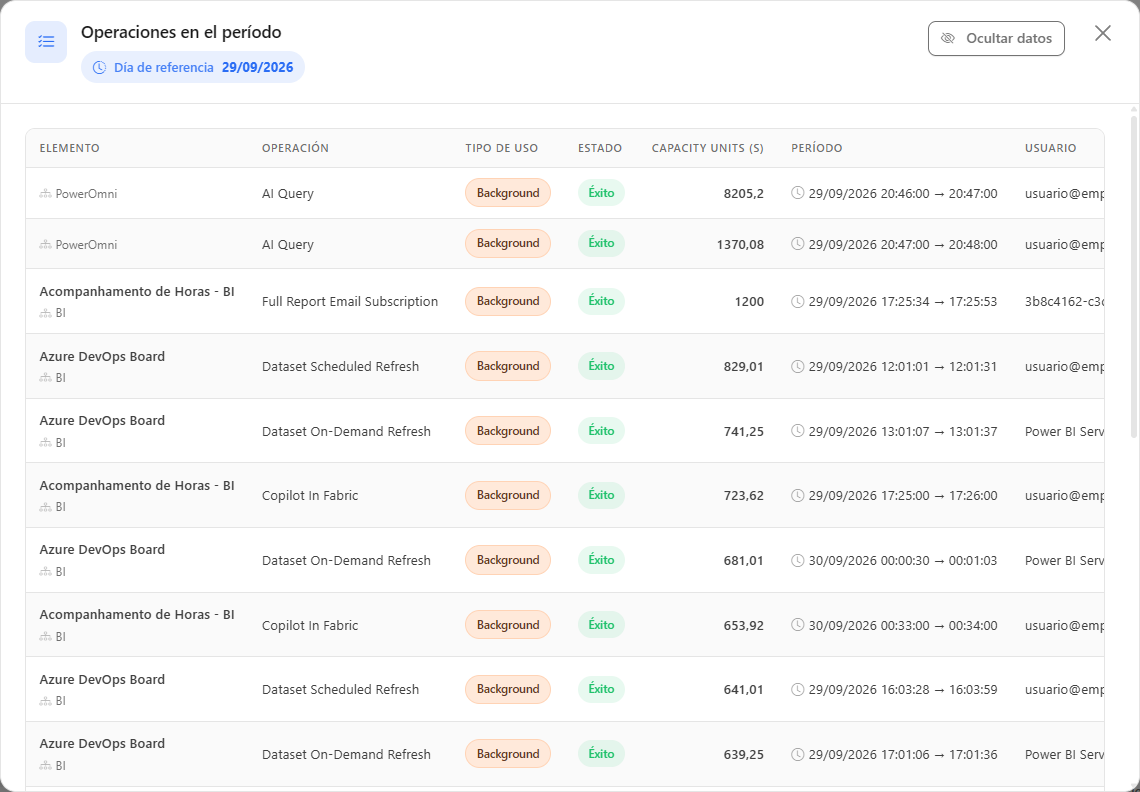Click the PERÍODO column header
Screen dimensions: 1140x792
tap(816, 148)
